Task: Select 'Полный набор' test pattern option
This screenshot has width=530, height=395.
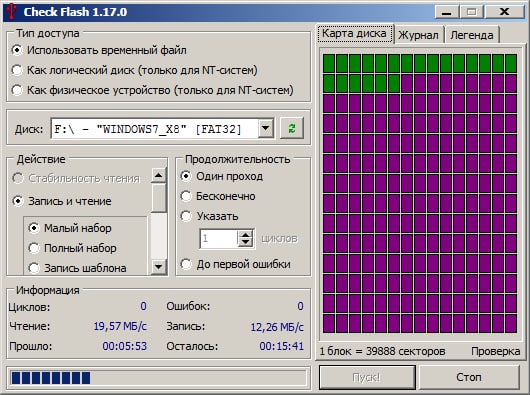Action: [73, 248]
